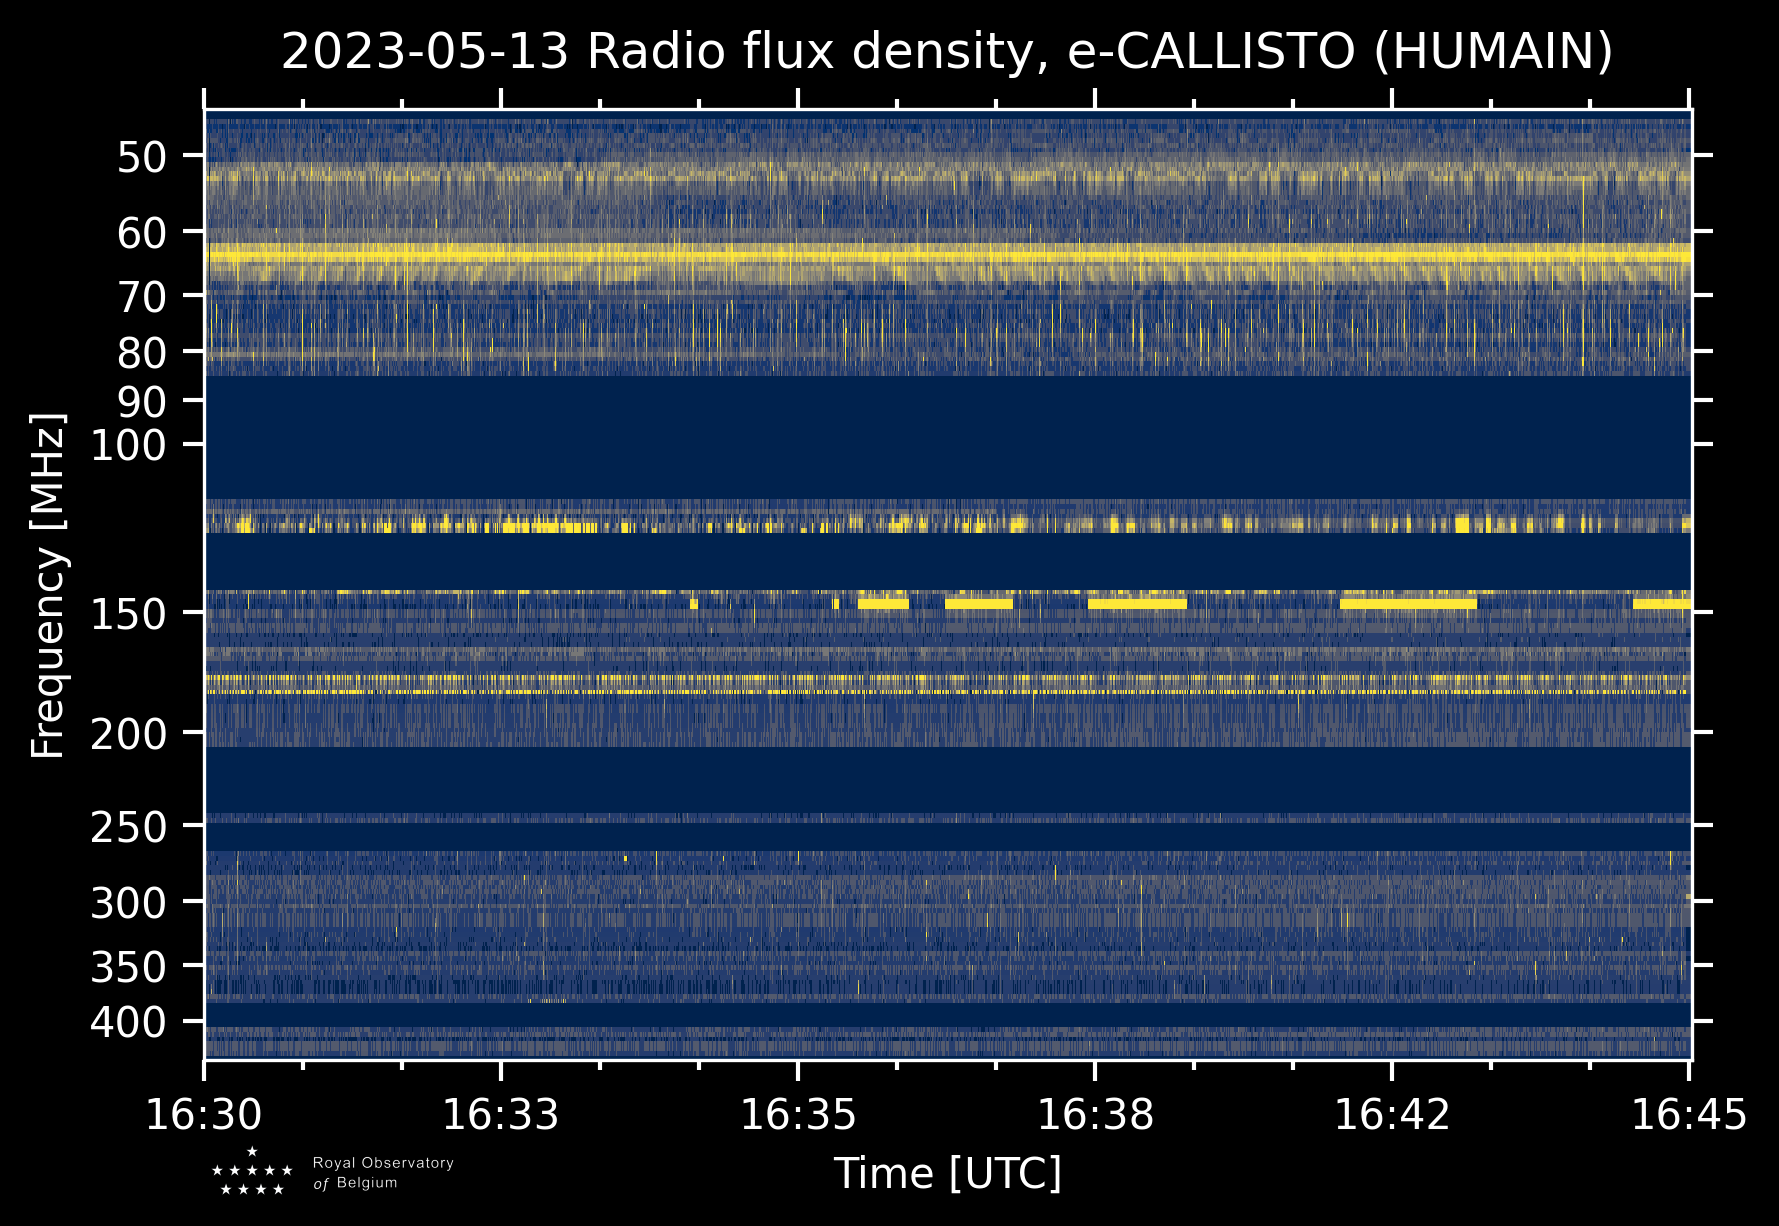The width and height of the screenshot is (1779, 1226).
Task: Click the 200 MHz frequency tick label
Action: (x=128, y=735)
